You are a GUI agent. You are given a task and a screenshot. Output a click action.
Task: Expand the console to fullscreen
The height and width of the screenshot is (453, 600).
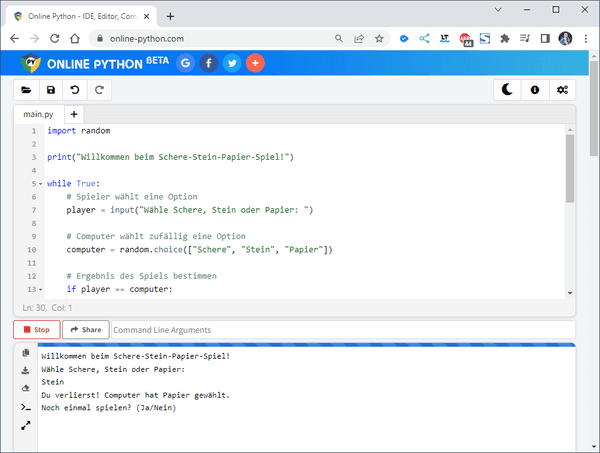25,425
